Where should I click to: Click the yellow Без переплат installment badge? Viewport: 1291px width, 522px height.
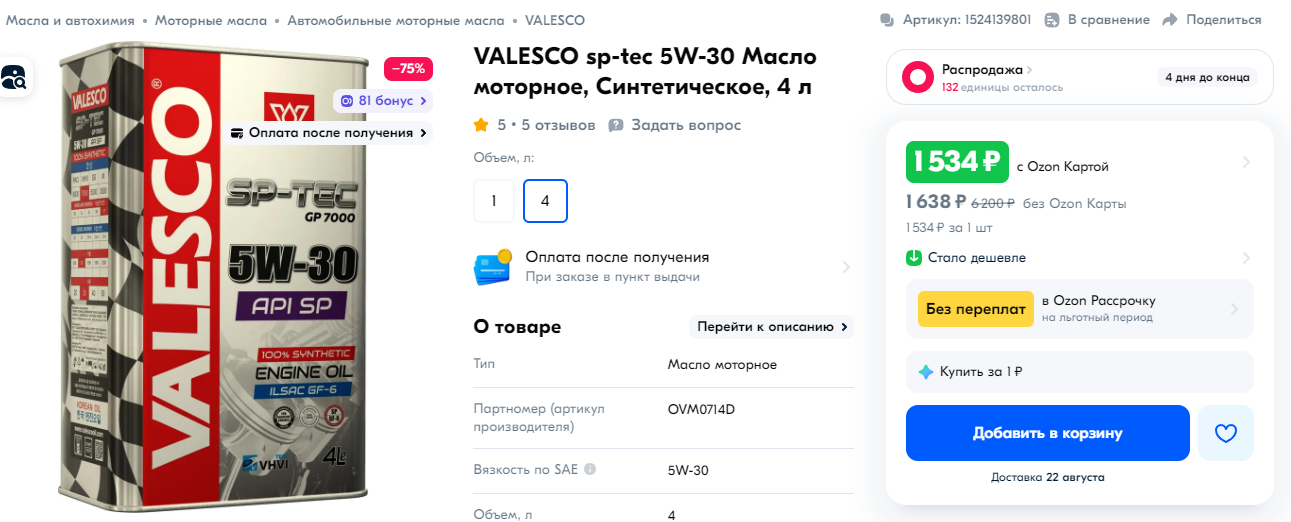pos(975,309)
